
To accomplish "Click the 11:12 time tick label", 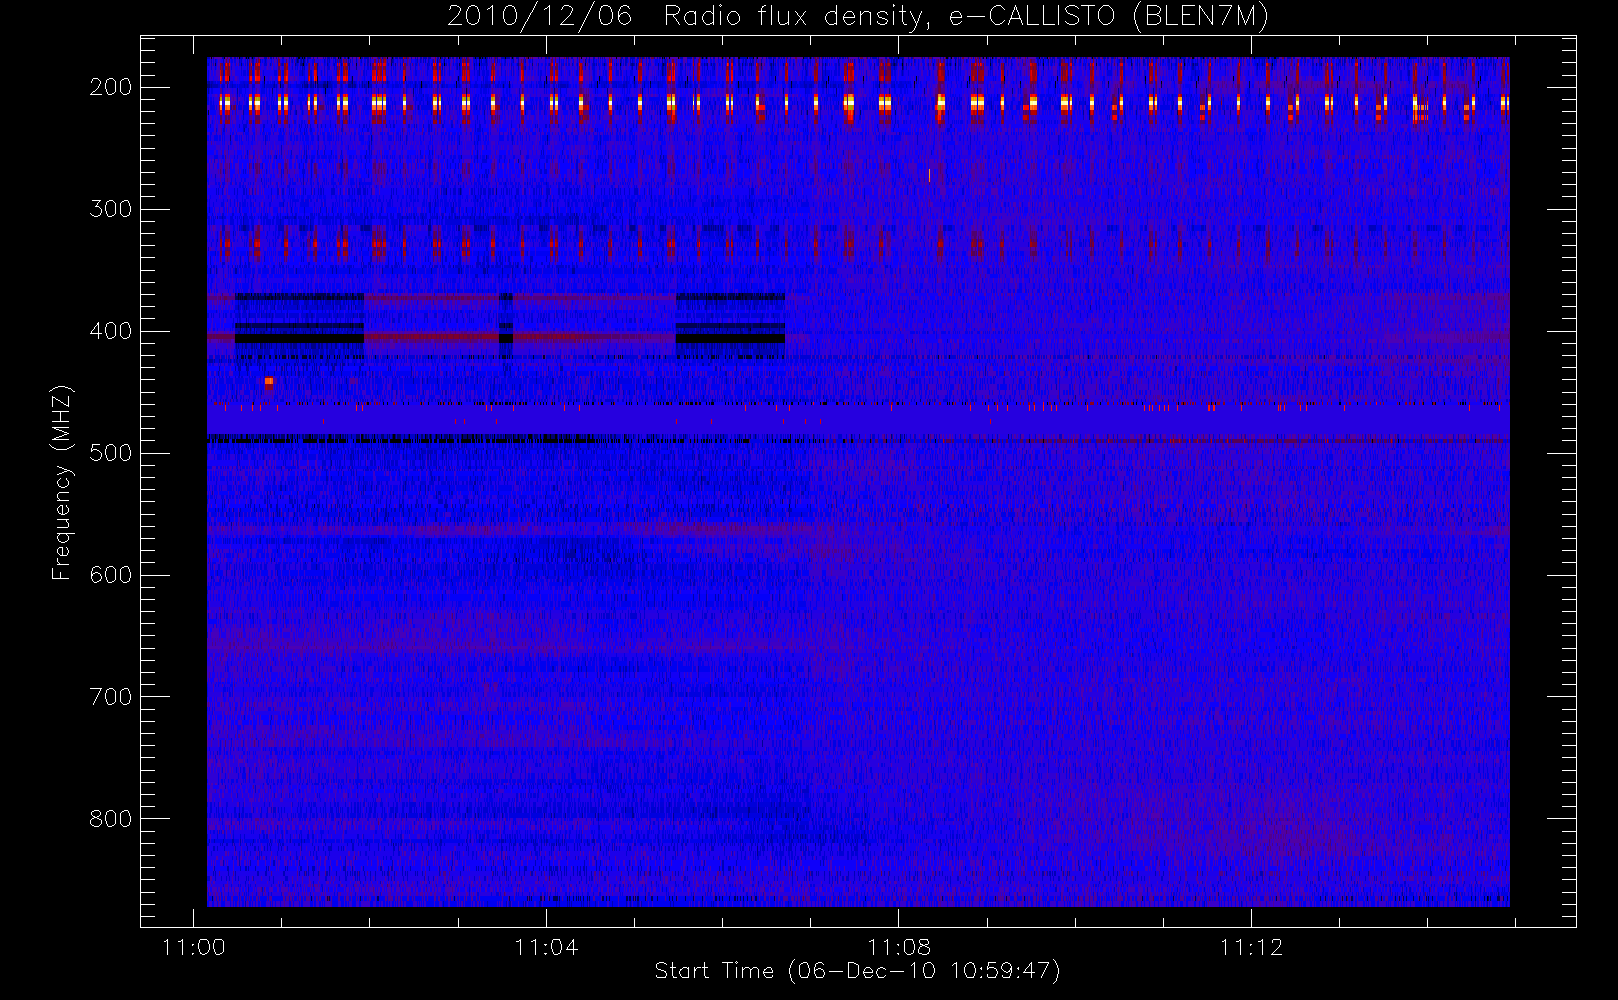I will (x=1251, y=947).
